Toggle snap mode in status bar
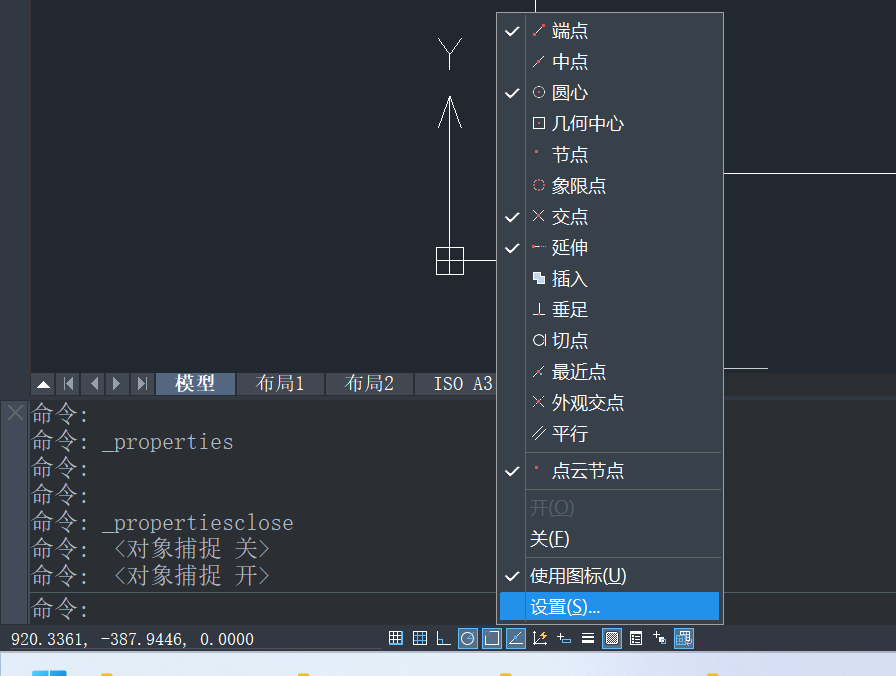Image resolution: width=896 pixels, height=676 pixels. click(x=396, y=638)
